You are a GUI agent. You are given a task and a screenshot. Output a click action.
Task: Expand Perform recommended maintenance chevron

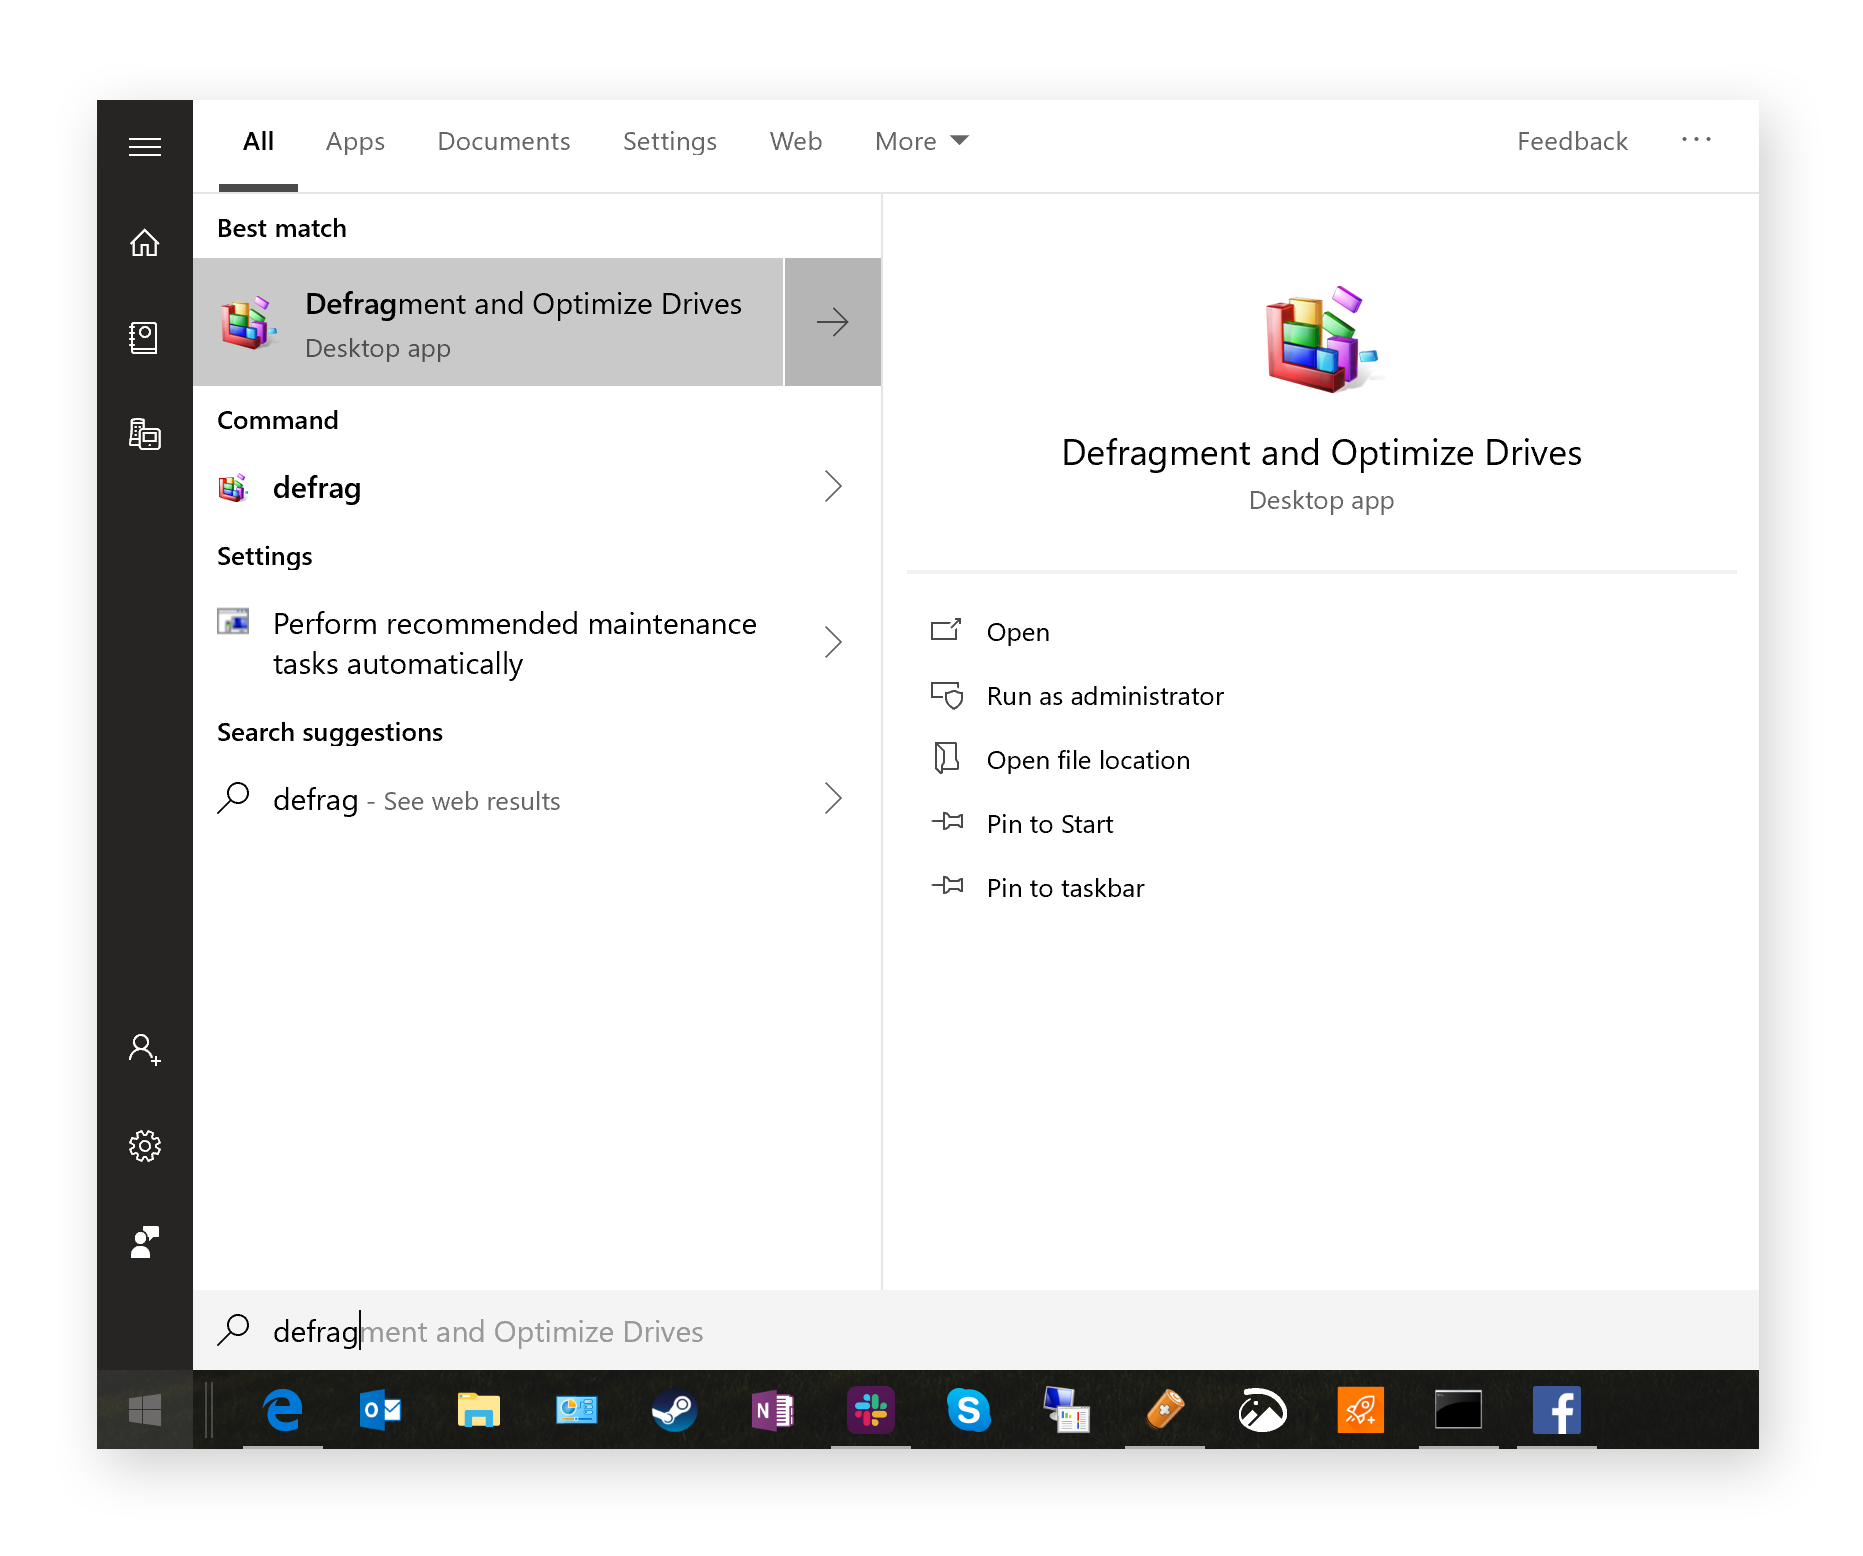(833, 642)
